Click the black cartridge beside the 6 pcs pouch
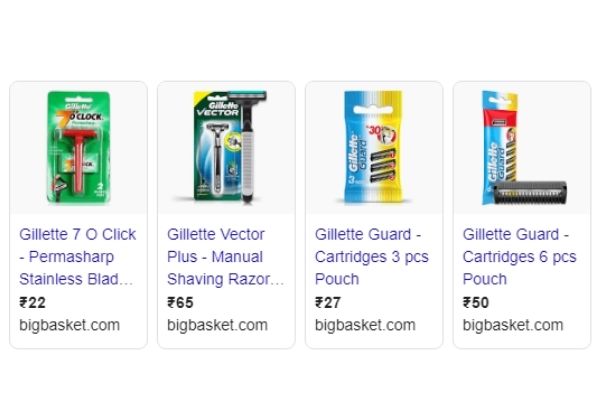 [x=530, y=193]
